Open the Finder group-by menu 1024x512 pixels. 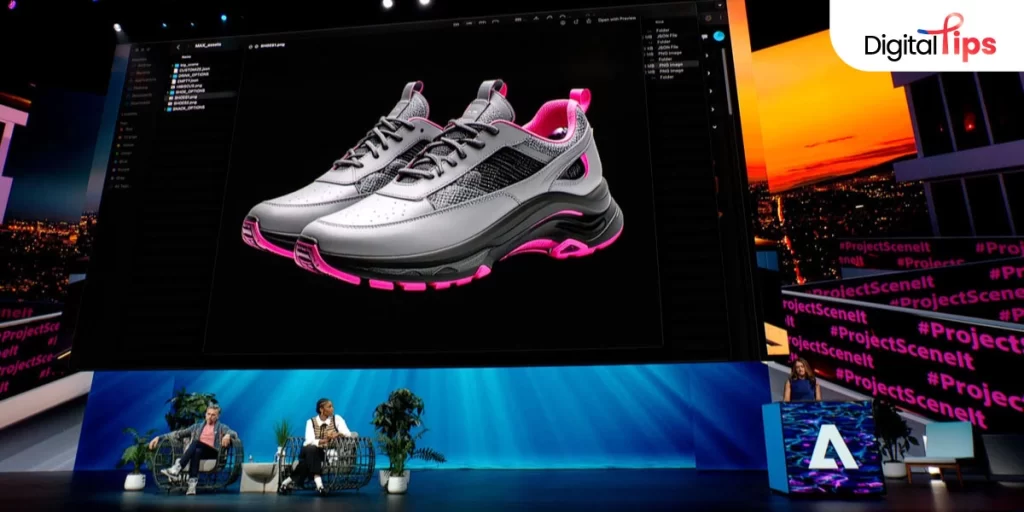tap(519, 20)
